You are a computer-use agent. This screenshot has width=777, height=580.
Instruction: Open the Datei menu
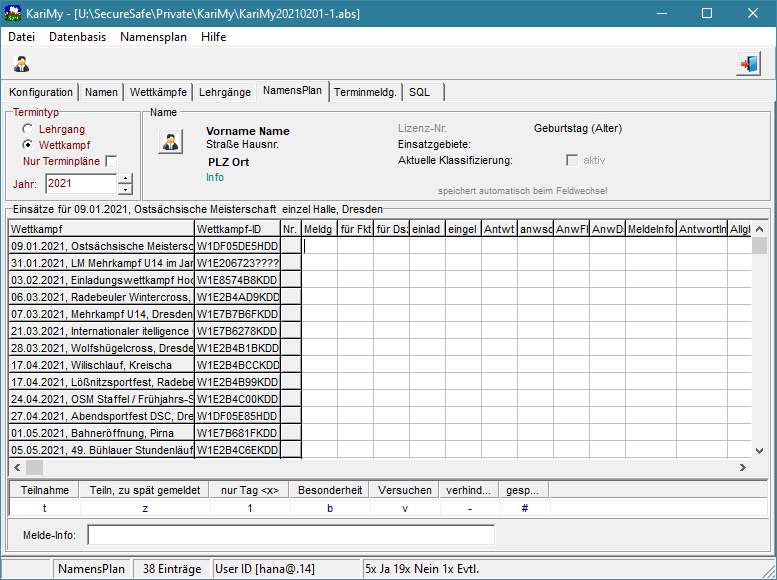point(21,37)
